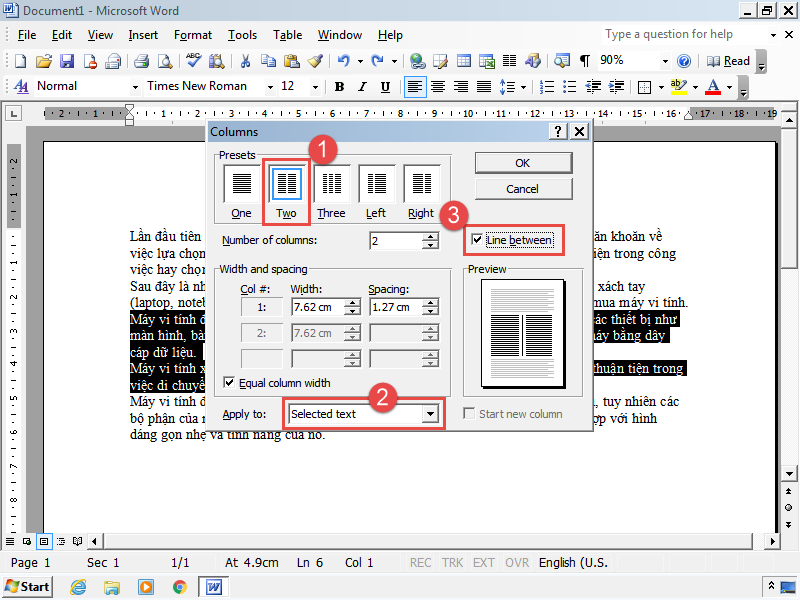Center the text with the Center align icon

[438, 87]
